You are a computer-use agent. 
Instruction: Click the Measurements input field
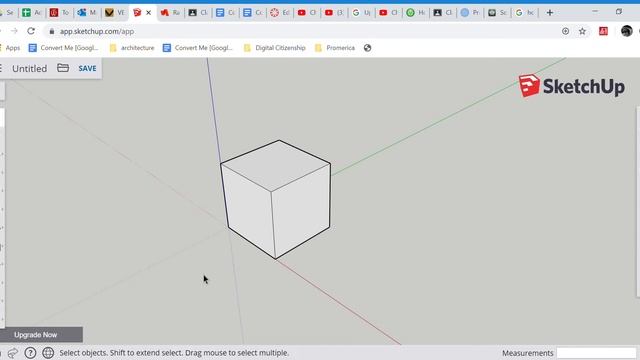pos(596,353)
